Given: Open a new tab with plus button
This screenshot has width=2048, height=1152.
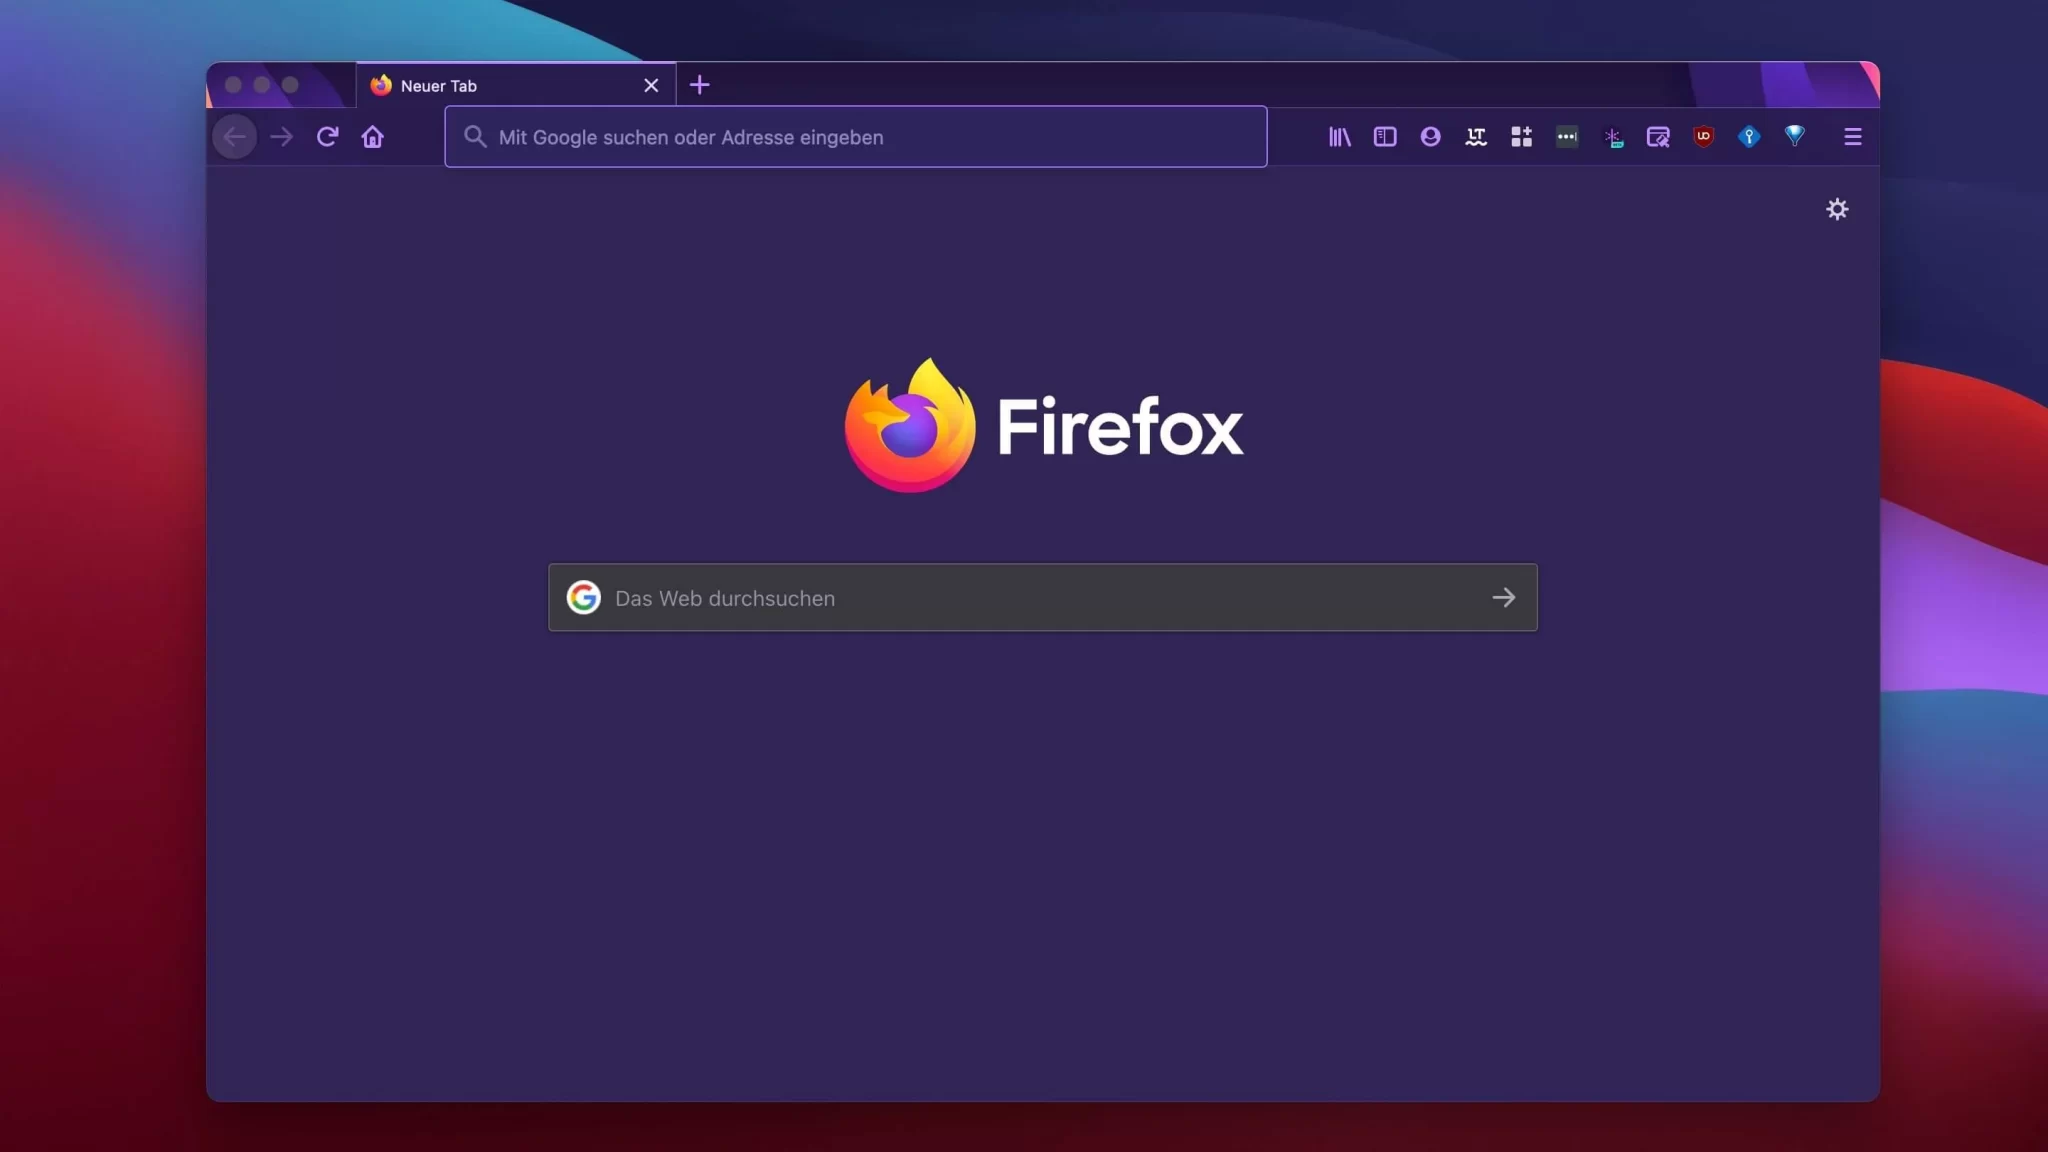Looking at the screenshot, I should tap(700, 85).
